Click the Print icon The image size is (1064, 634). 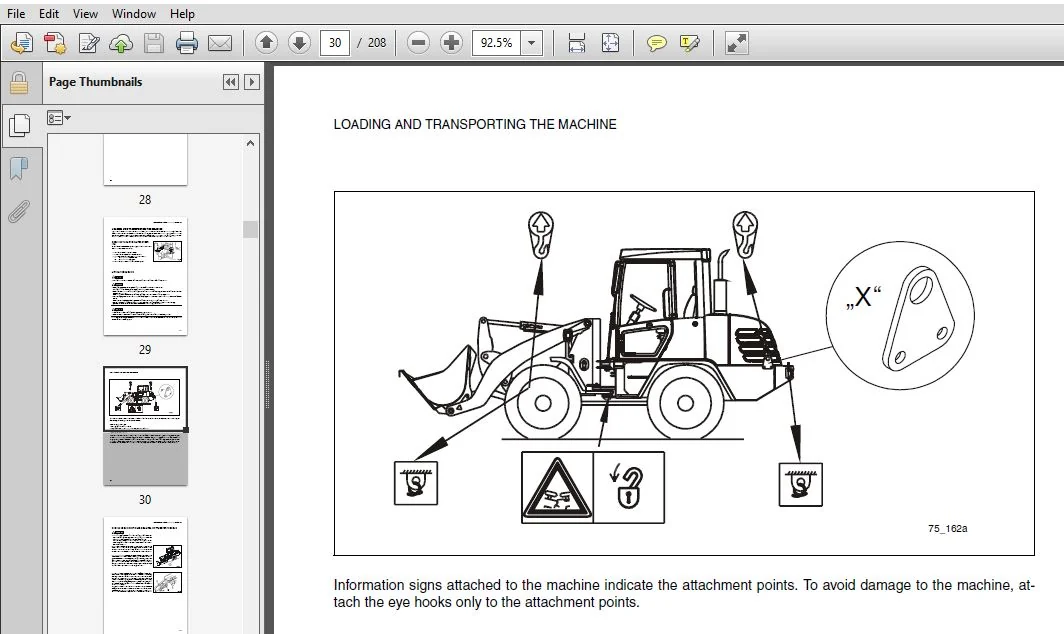point(187,43)
